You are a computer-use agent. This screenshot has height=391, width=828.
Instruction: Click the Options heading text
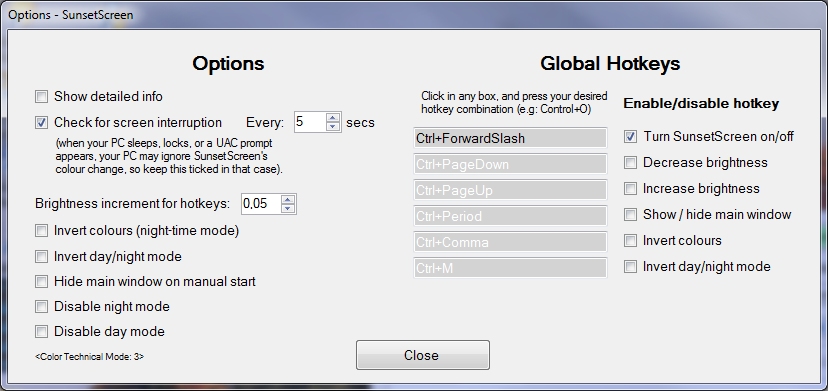pyautogui.click(x=228, y=63)
